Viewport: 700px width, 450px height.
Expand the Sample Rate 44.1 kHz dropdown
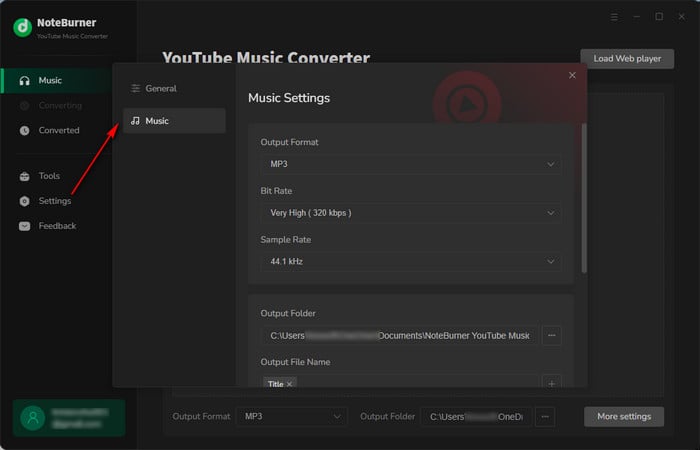[410, 261]
